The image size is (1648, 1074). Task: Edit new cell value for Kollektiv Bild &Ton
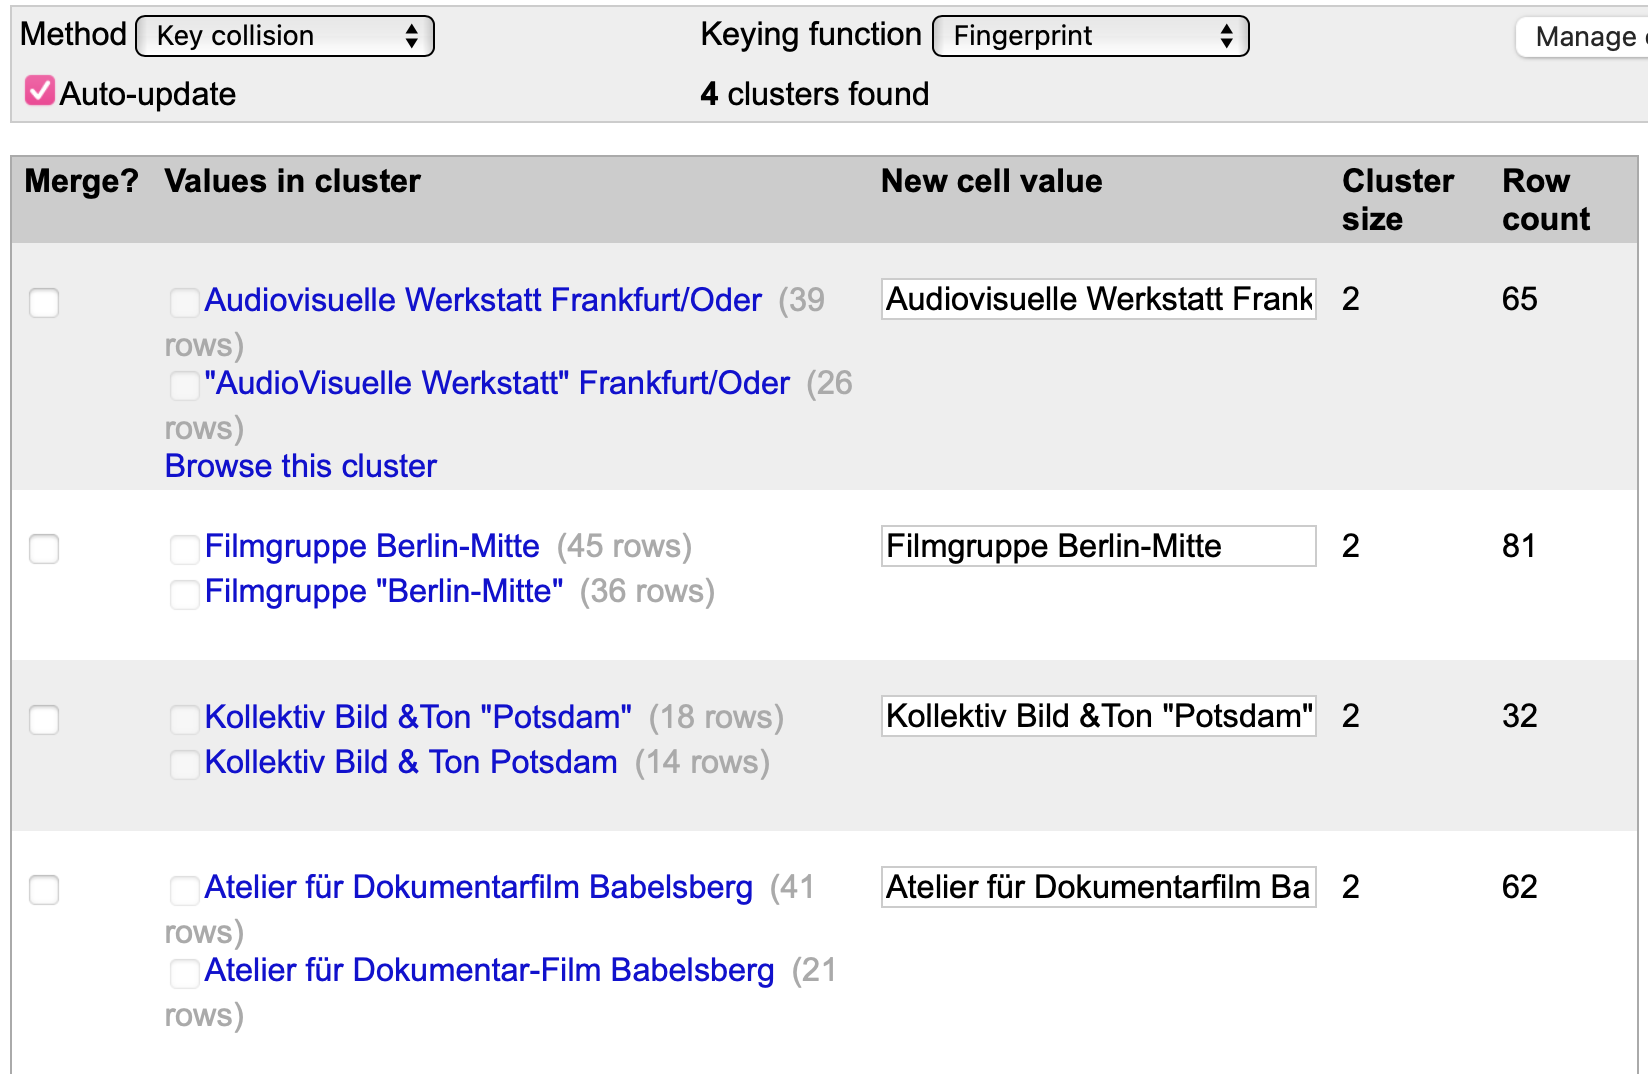[x=1098, y=716]
